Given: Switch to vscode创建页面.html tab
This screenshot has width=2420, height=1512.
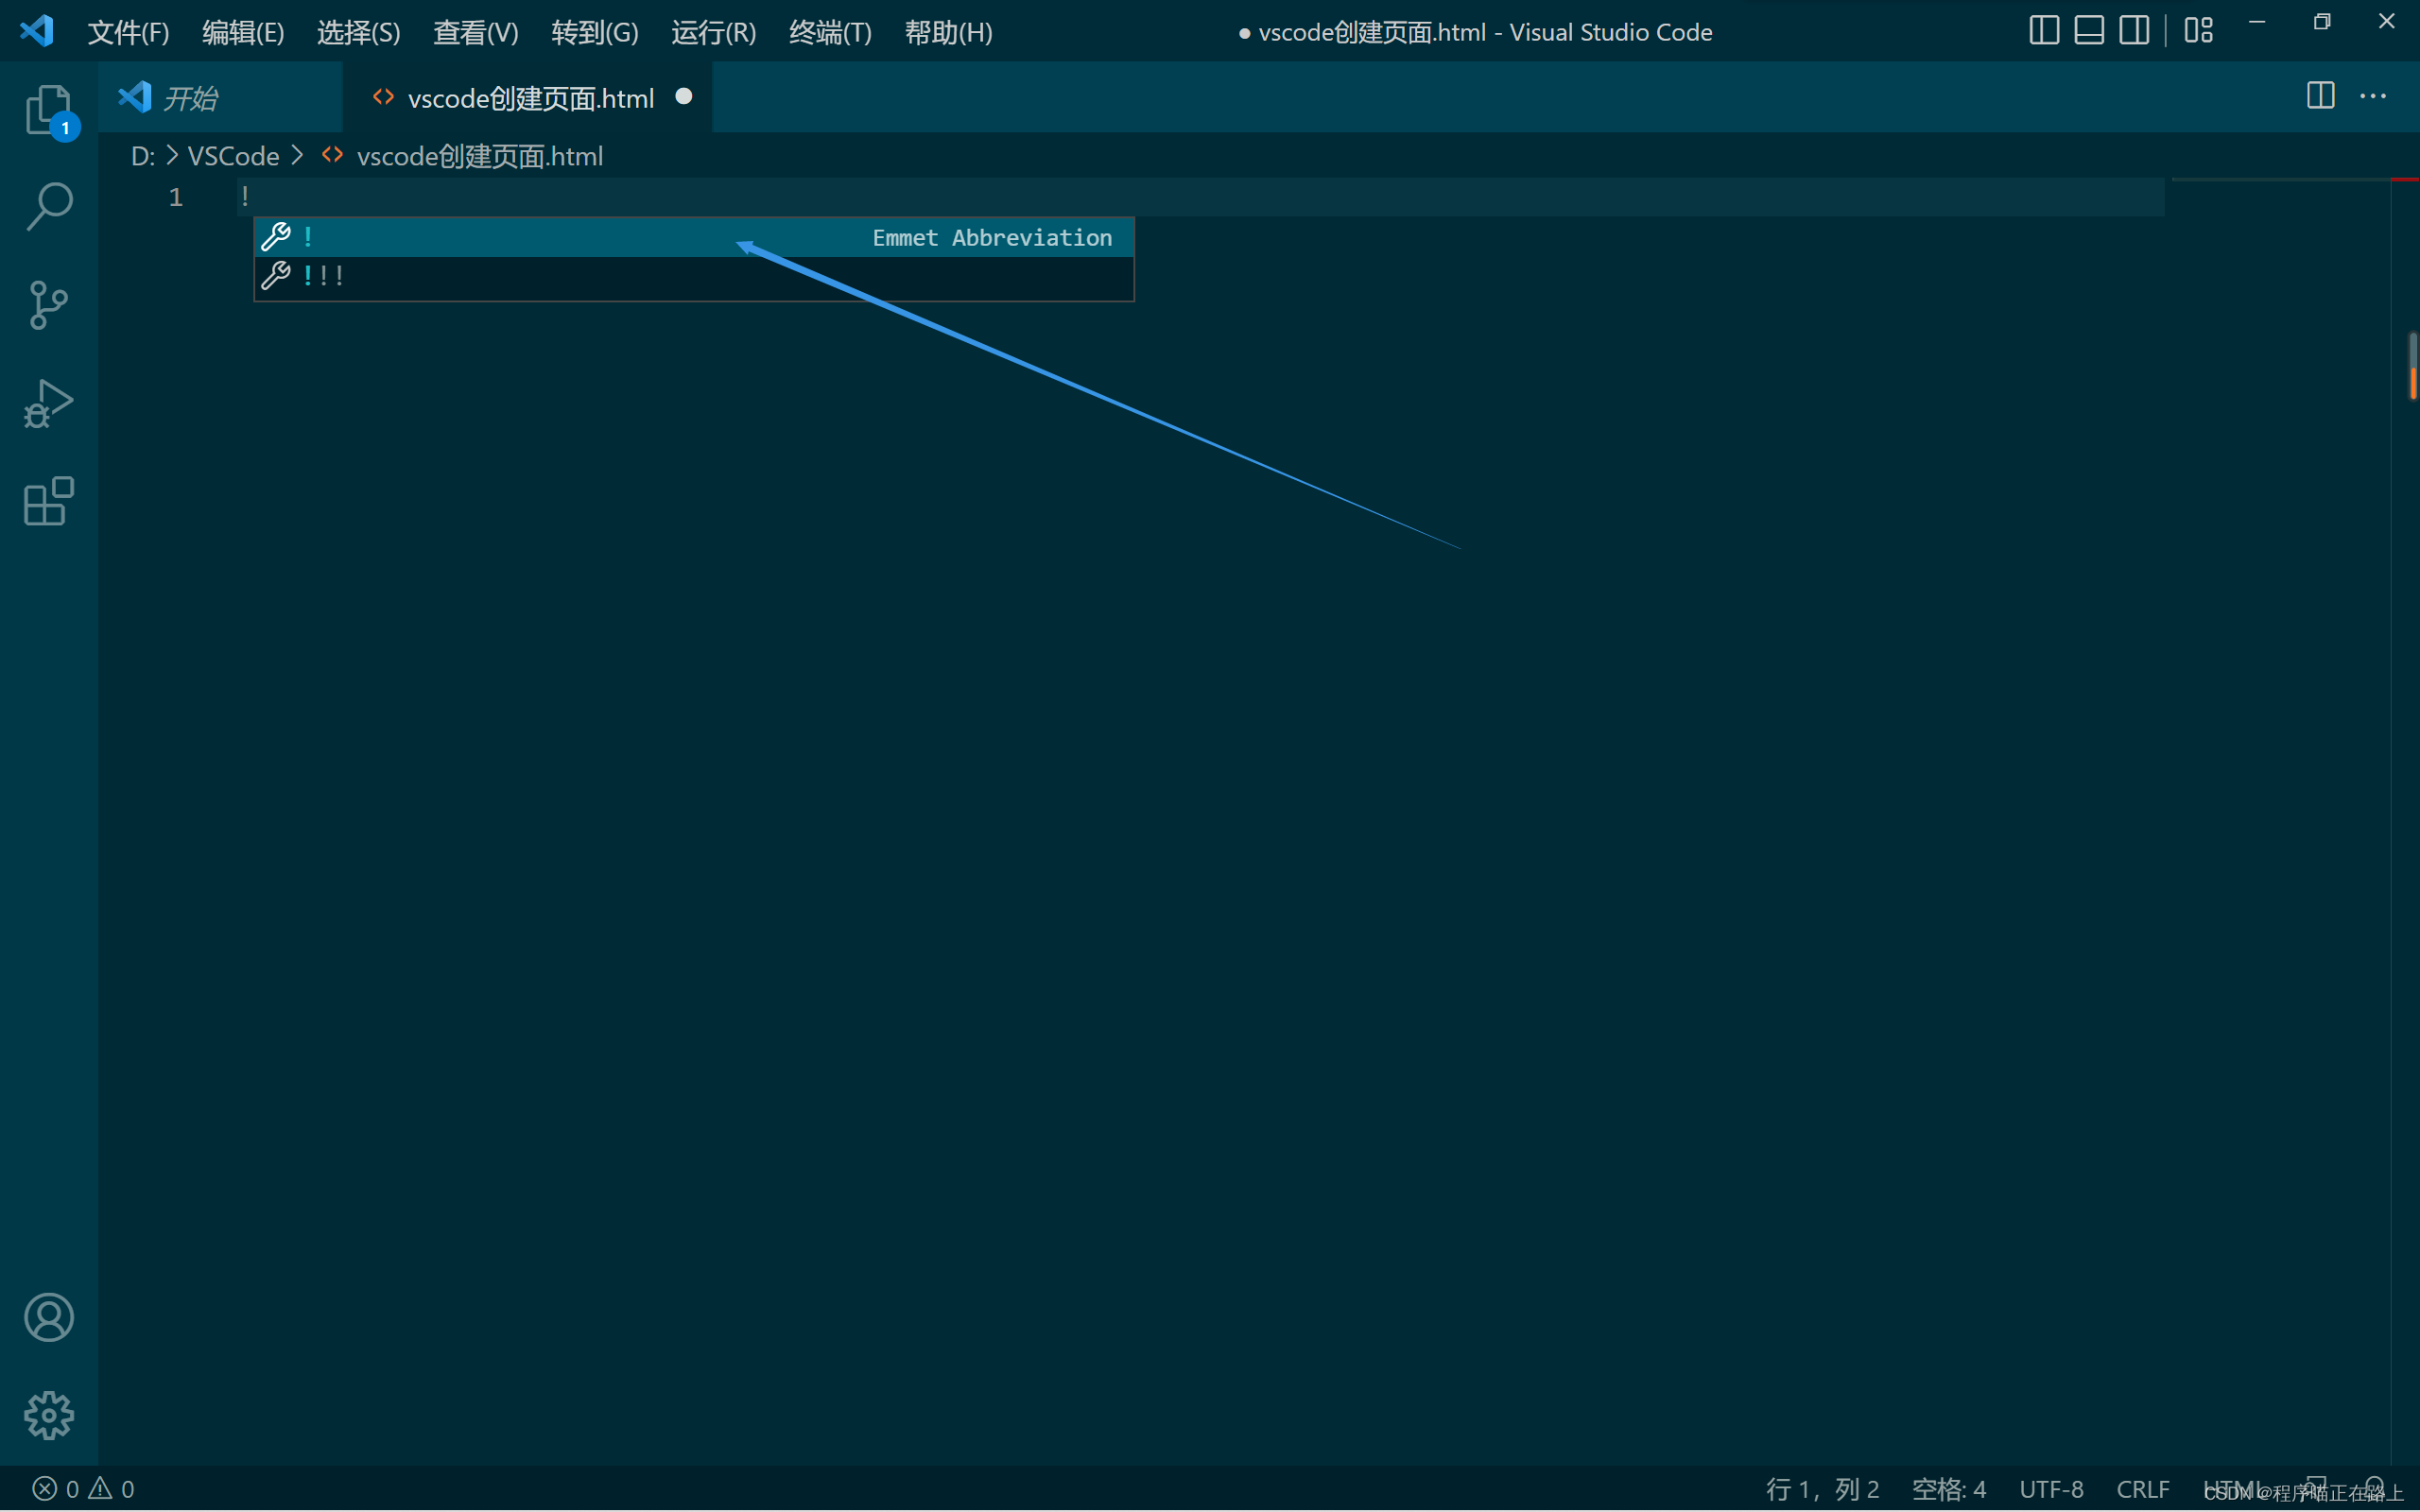Looking at the screenshot, I should tap(527, 97).
